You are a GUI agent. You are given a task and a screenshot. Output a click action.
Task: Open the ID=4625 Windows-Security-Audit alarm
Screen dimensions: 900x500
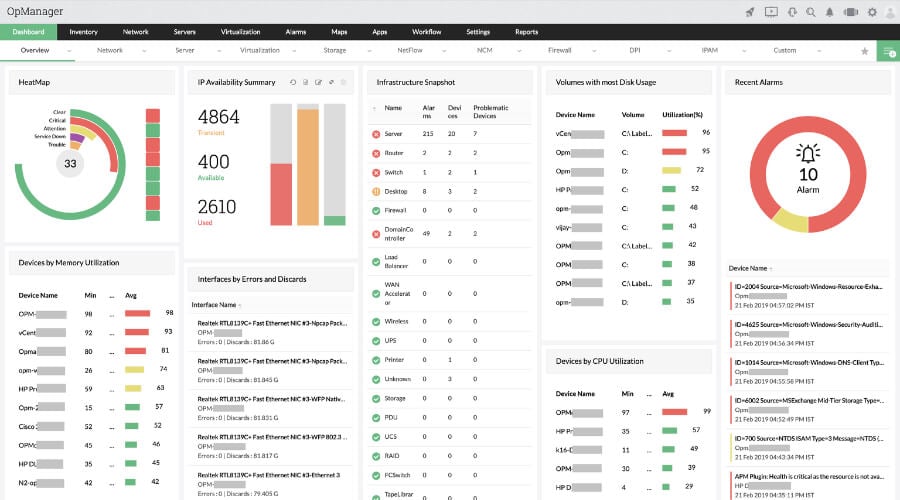tap(808, 324)
